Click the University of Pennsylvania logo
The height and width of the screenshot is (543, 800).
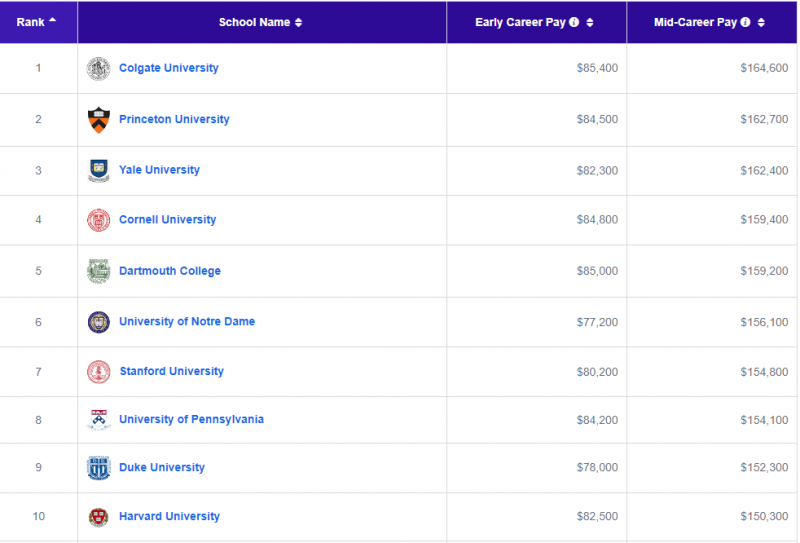(98, 419)
